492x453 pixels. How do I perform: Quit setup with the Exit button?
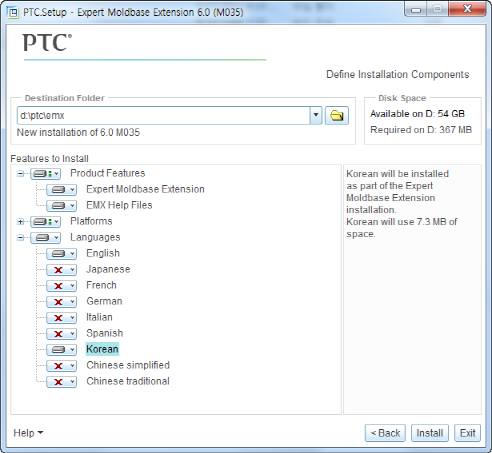point(468,433)
